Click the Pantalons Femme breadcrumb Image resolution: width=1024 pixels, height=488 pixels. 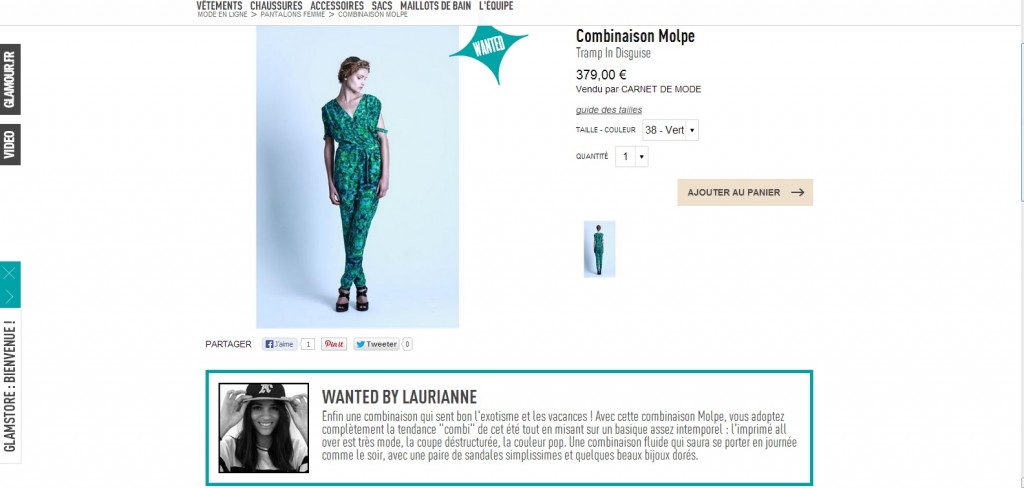[x=293, y=14]
